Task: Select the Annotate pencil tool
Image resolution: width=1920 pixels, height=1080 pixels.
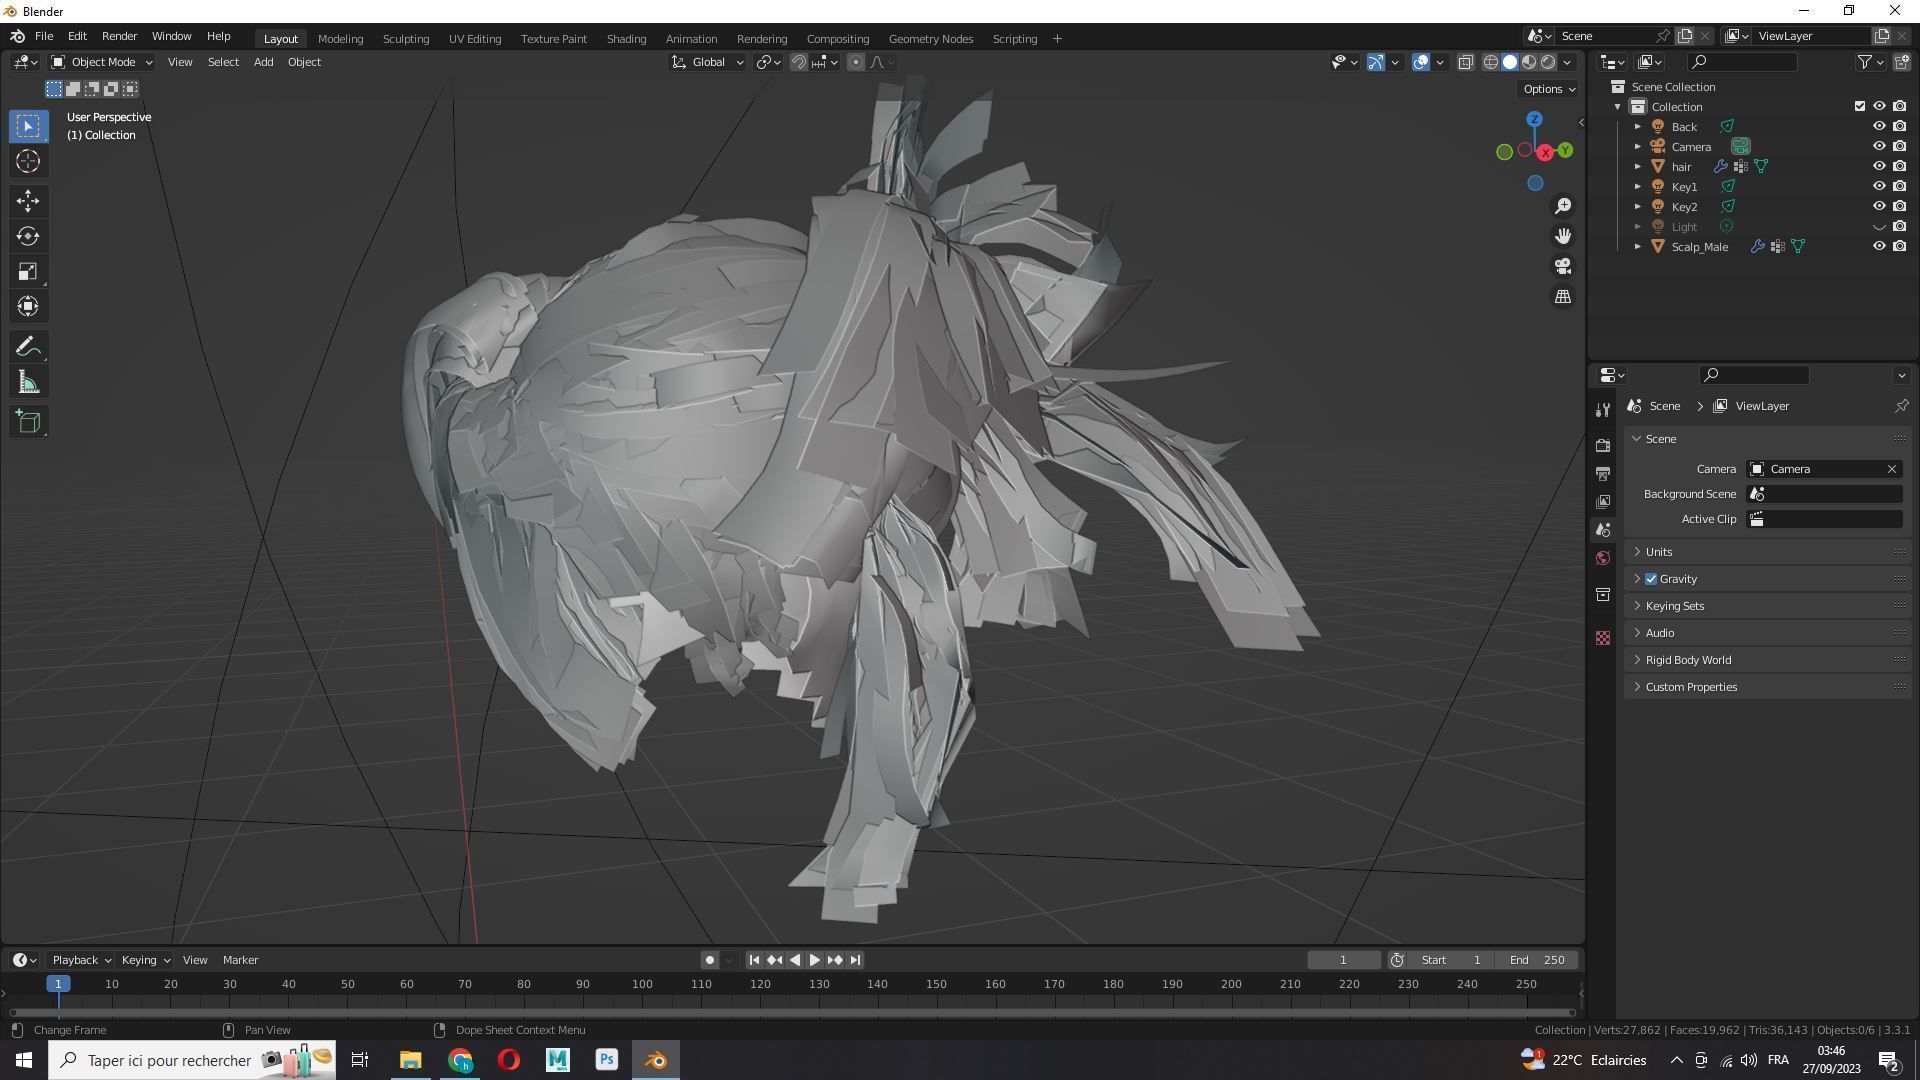Action: point(28,347)
